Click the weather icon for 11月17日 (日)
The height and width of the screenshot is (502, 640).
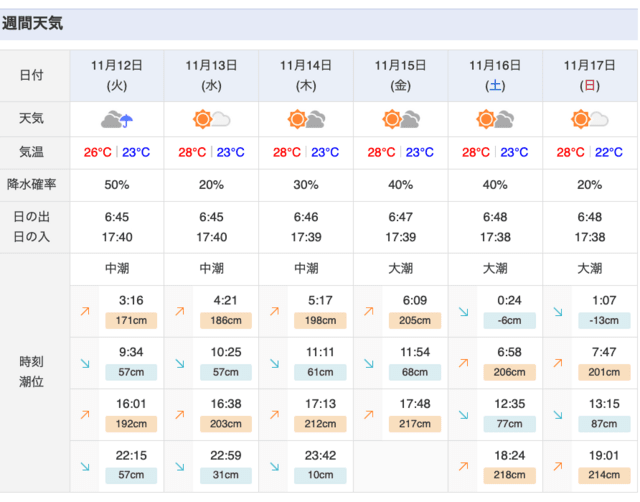[x=588, y=120]
